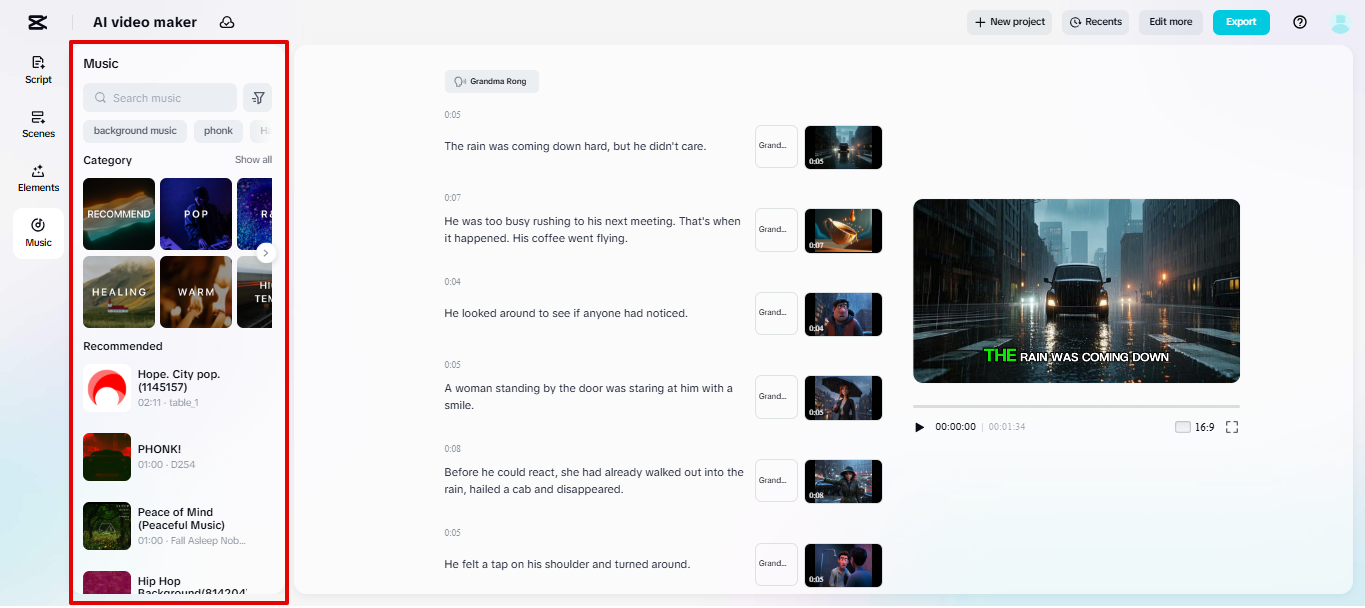Click voice box beside 'rain was coming down' line
1365x608 pixels.
pyautogui.click(x=776, y=146)
